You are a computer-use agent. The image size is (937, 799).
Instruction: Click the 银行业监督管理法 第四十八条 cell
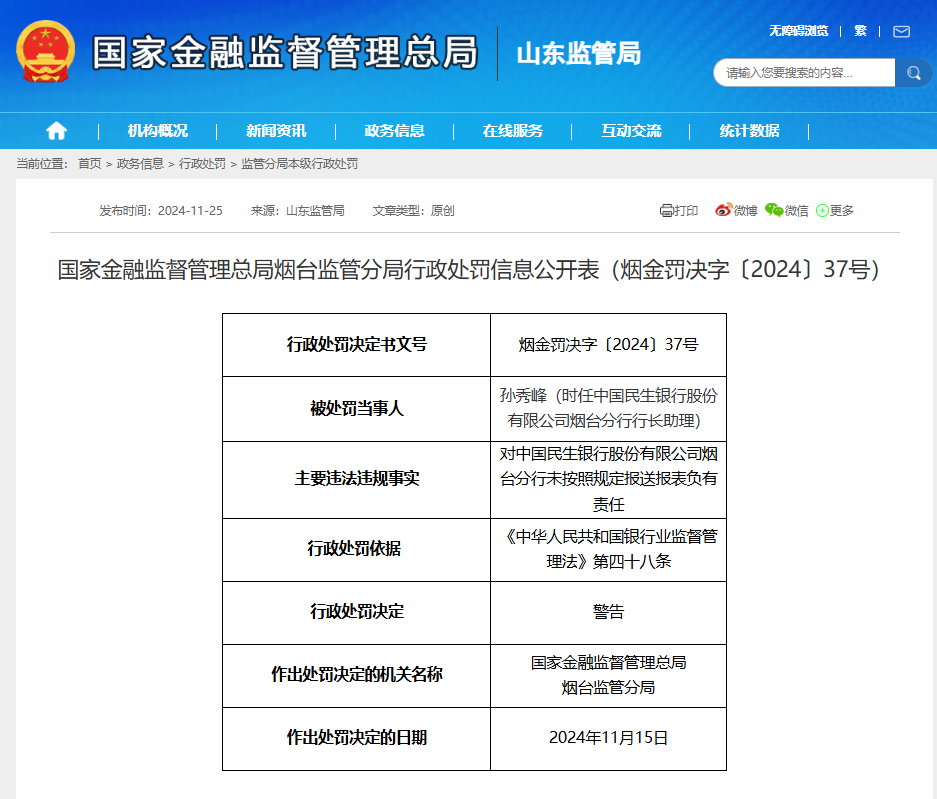[x=608, y=550]
